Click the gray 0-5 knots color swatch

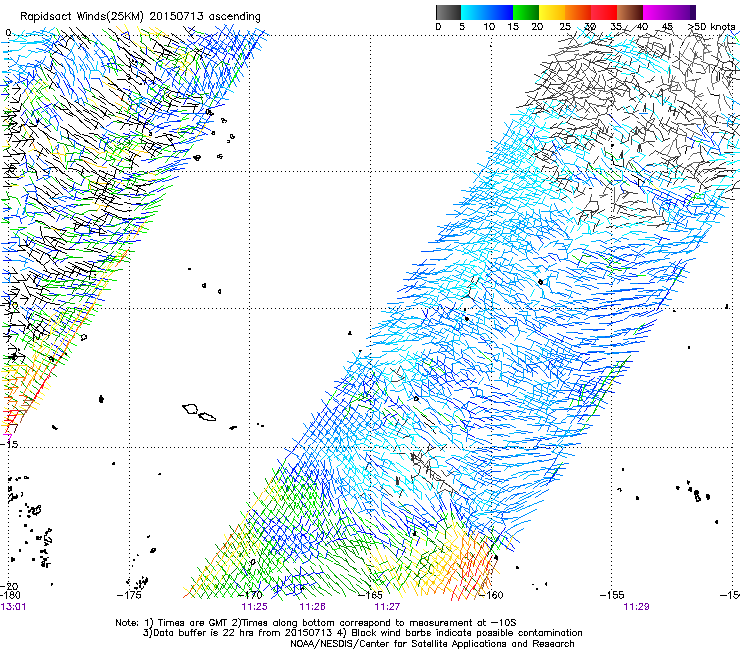coord(448,12)
